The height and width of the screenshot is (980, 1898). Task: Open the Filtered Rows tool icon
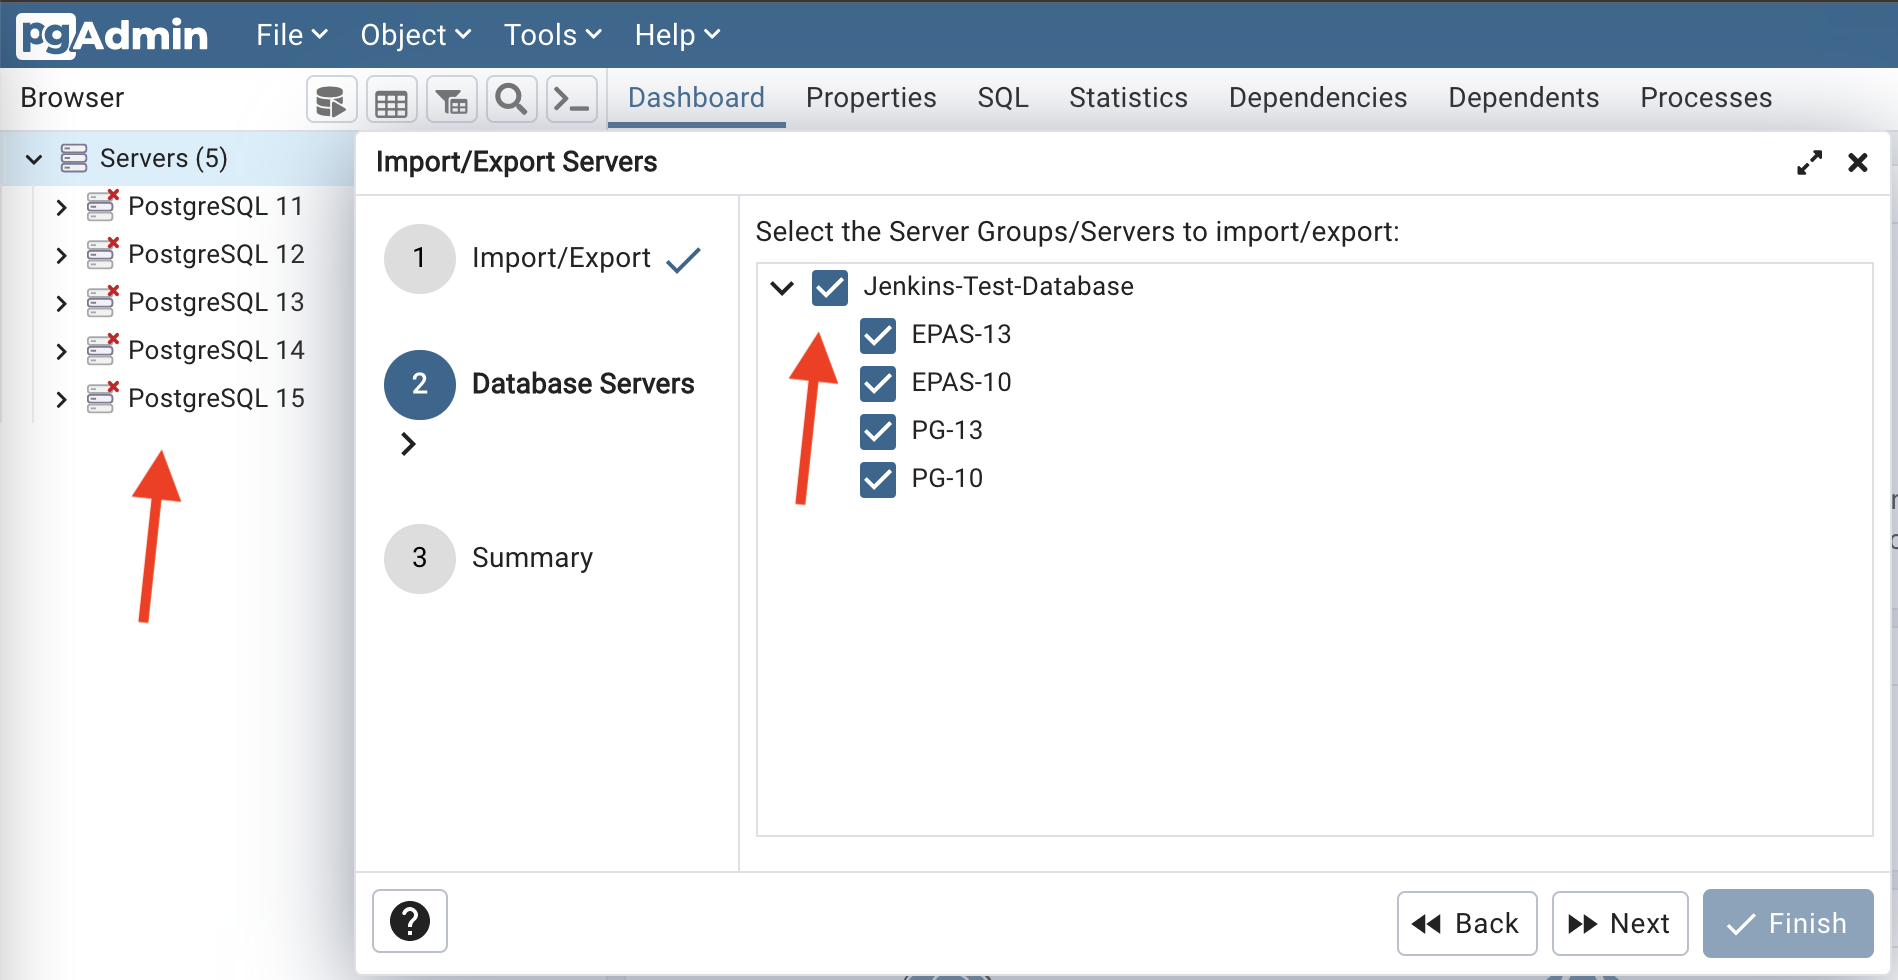[x=451, y=98]
